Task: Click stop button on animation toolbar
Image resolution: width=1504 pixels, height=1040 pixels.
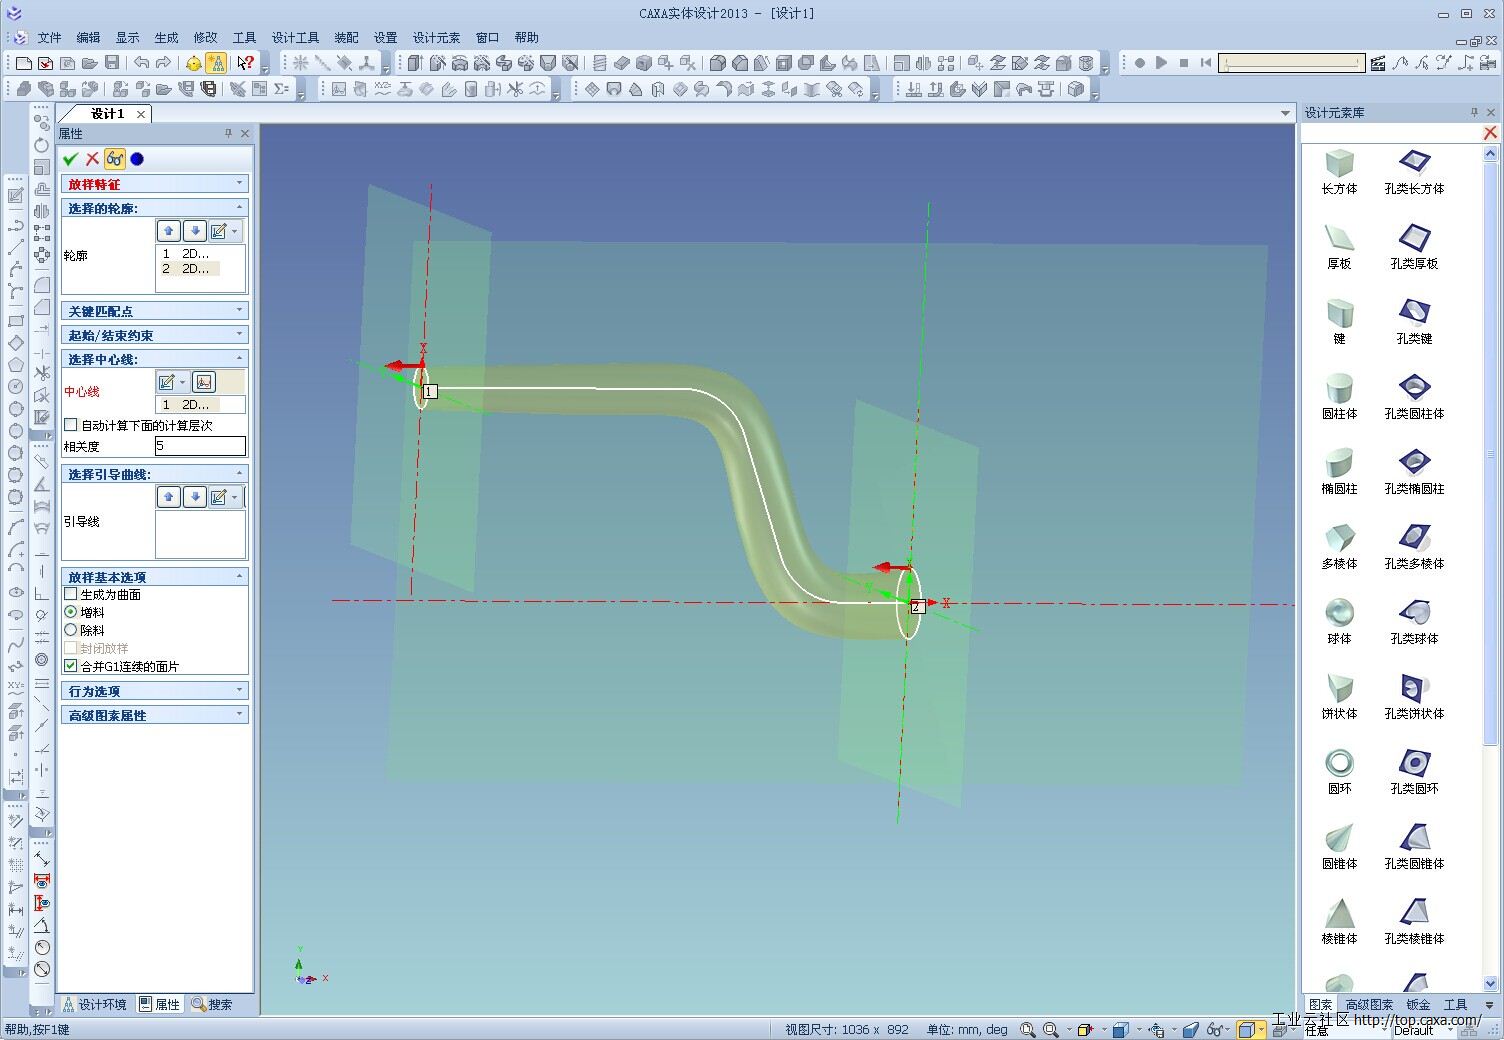Action: tap(1184, 63)
